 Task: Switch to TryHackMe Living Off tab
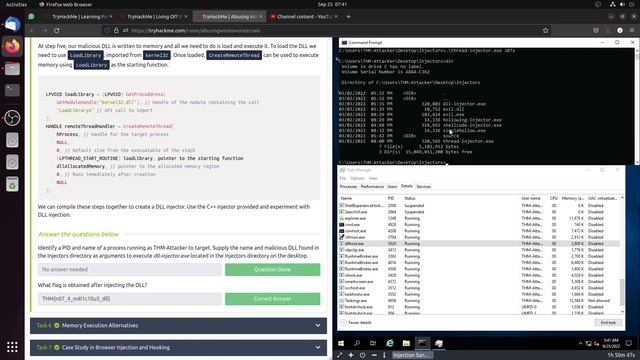[153, 17]
